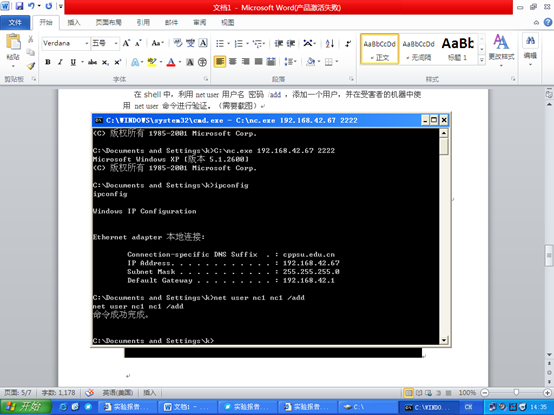The height and width of the screenshot is (415, 554).
Task: Click the Windows 开始 Start button
Action: [25, 407]
